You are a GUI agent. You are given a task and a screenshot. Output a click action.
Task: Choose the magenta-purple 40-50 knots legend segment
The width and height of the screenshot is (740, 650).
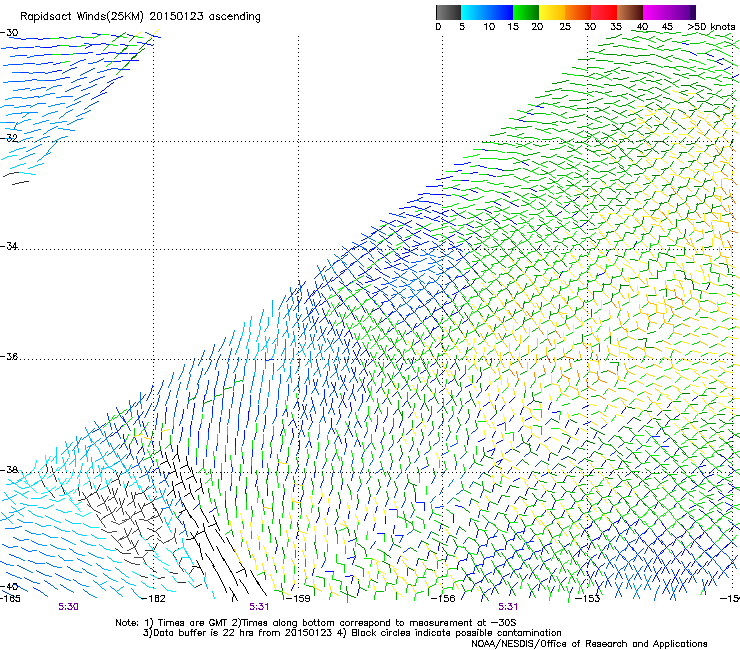669,12
